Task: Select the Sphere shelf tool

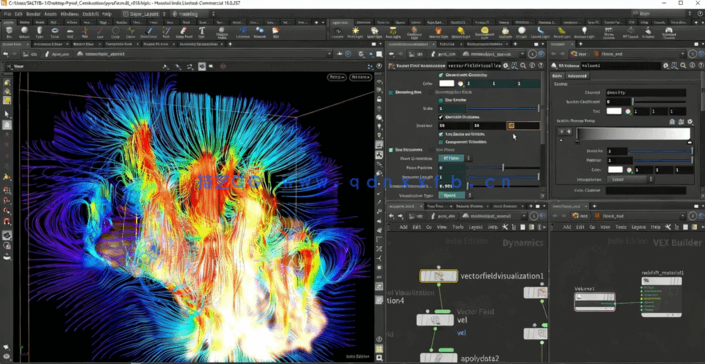Action: (x=24, y=32)
